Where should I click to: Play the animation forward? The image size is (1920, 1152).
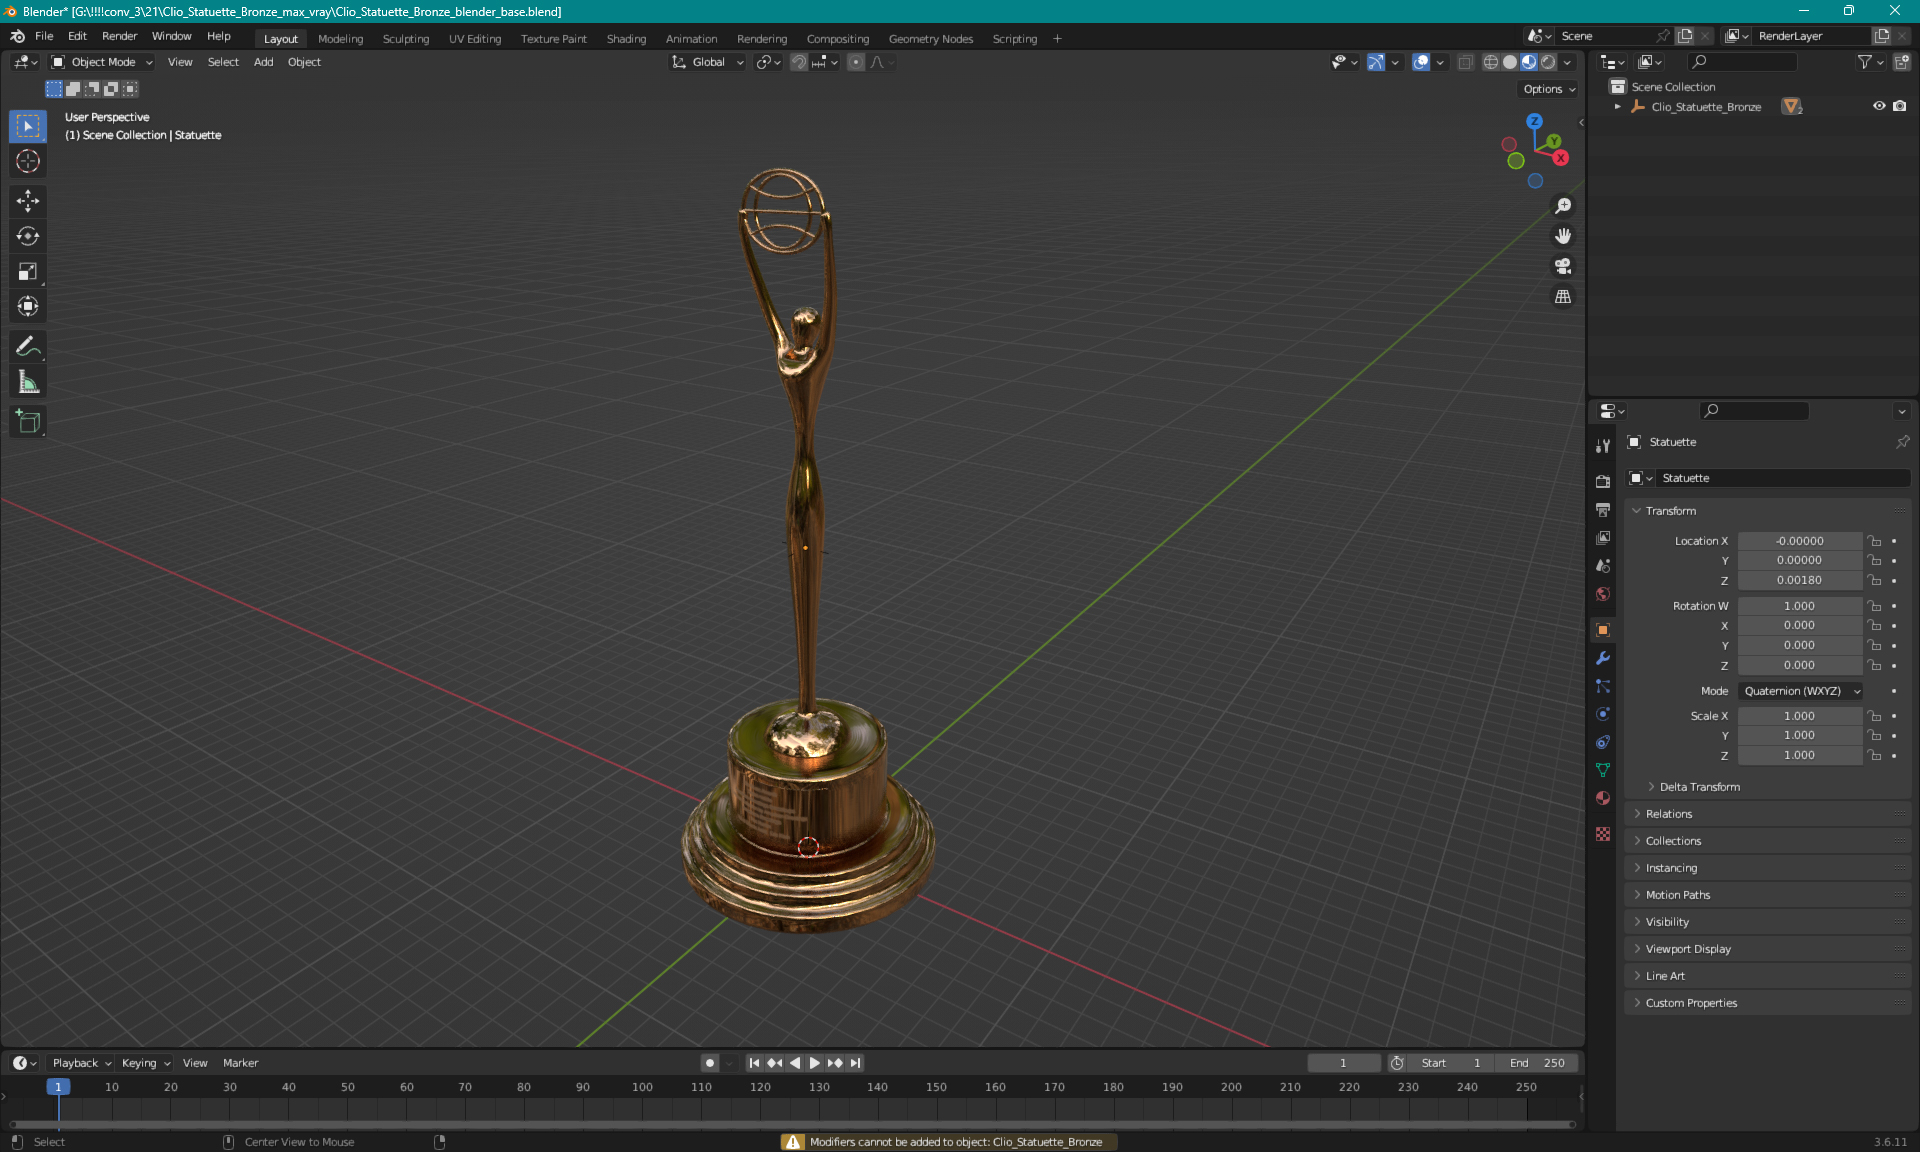coord(814,1063)
